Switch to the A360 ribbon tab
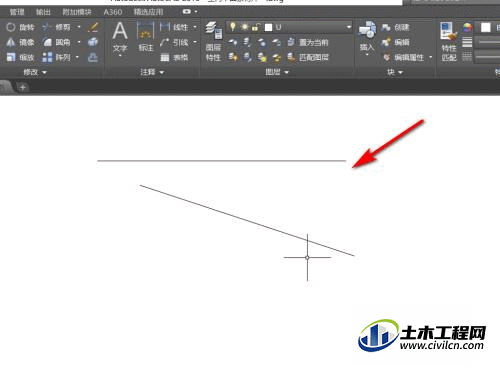The image size is (500, 375). click(x=113, y=12)
